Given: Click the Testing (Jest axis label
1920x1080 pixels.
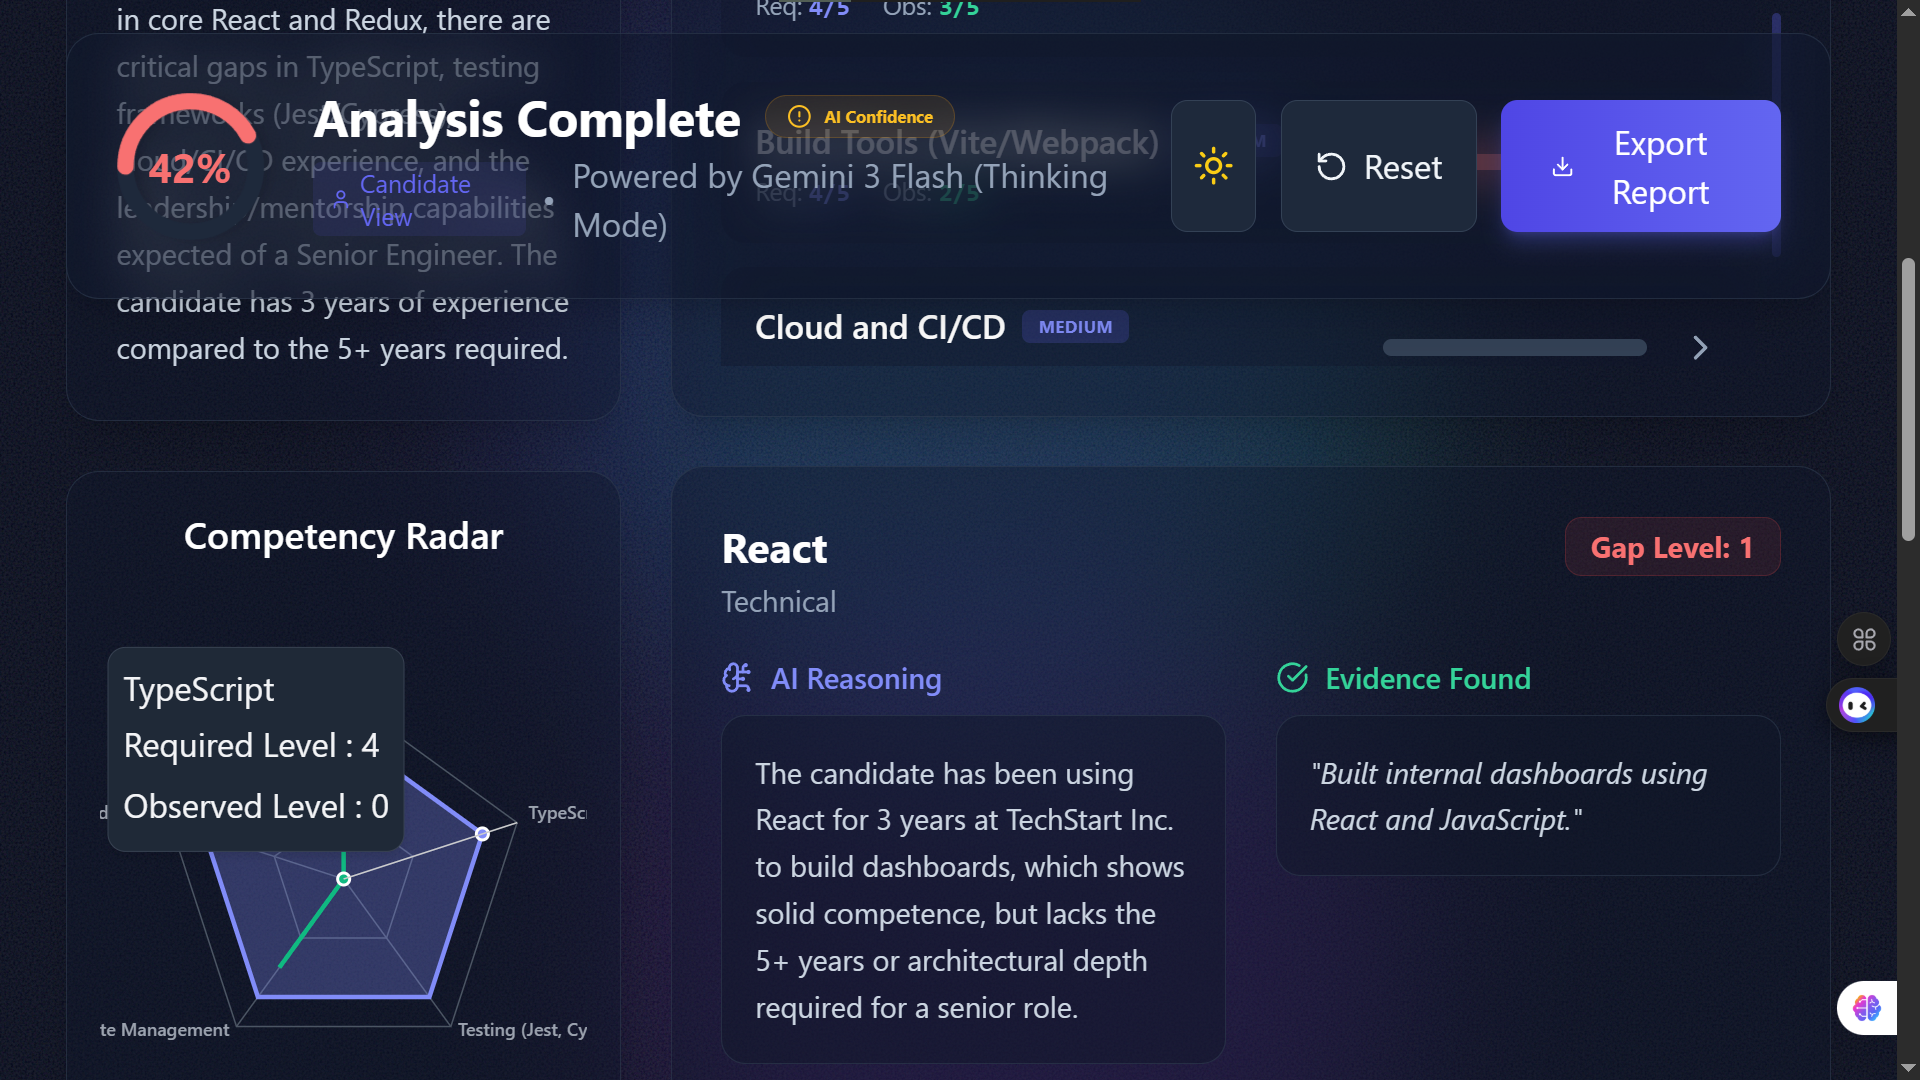Looking at the screenshot, I should pos(522,1030).
